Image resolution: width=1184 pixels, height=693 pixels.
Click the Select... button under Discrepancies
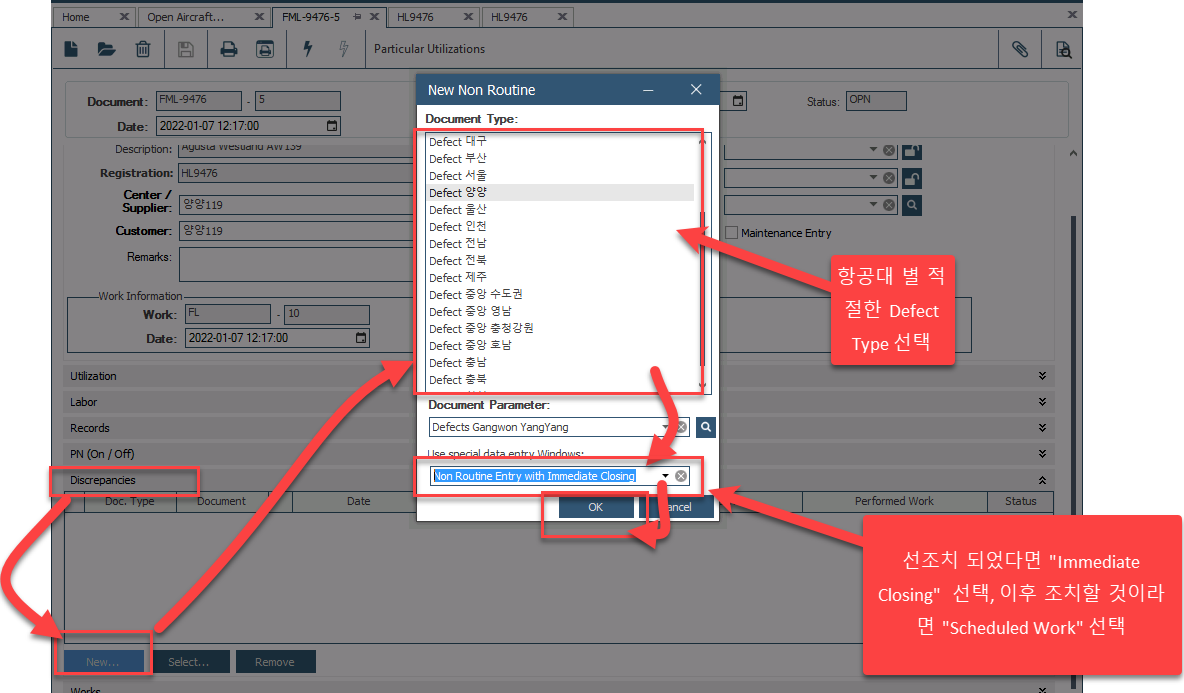pos(188,662)
